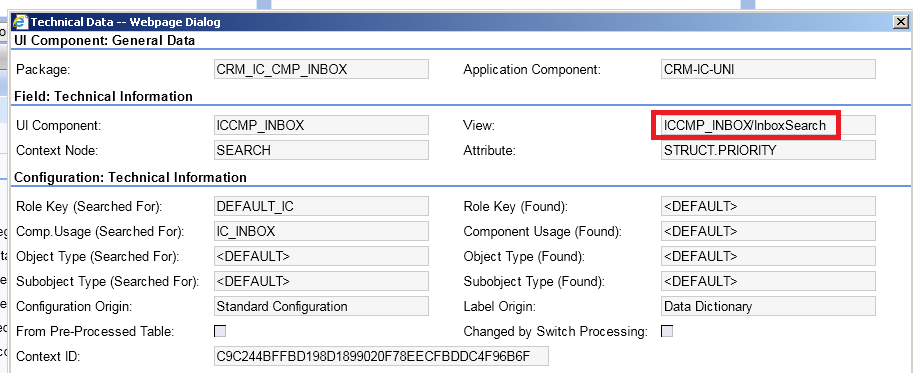Click the 'Context Node:' label
Screen dimensions: 913x373
pyautogui.click(x=57, y=151)
